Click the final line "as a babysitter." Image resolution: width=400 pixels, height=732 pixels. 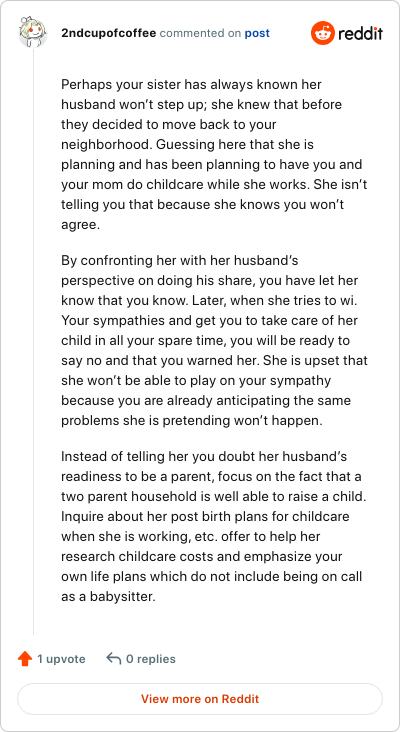[x=108, y=596]
